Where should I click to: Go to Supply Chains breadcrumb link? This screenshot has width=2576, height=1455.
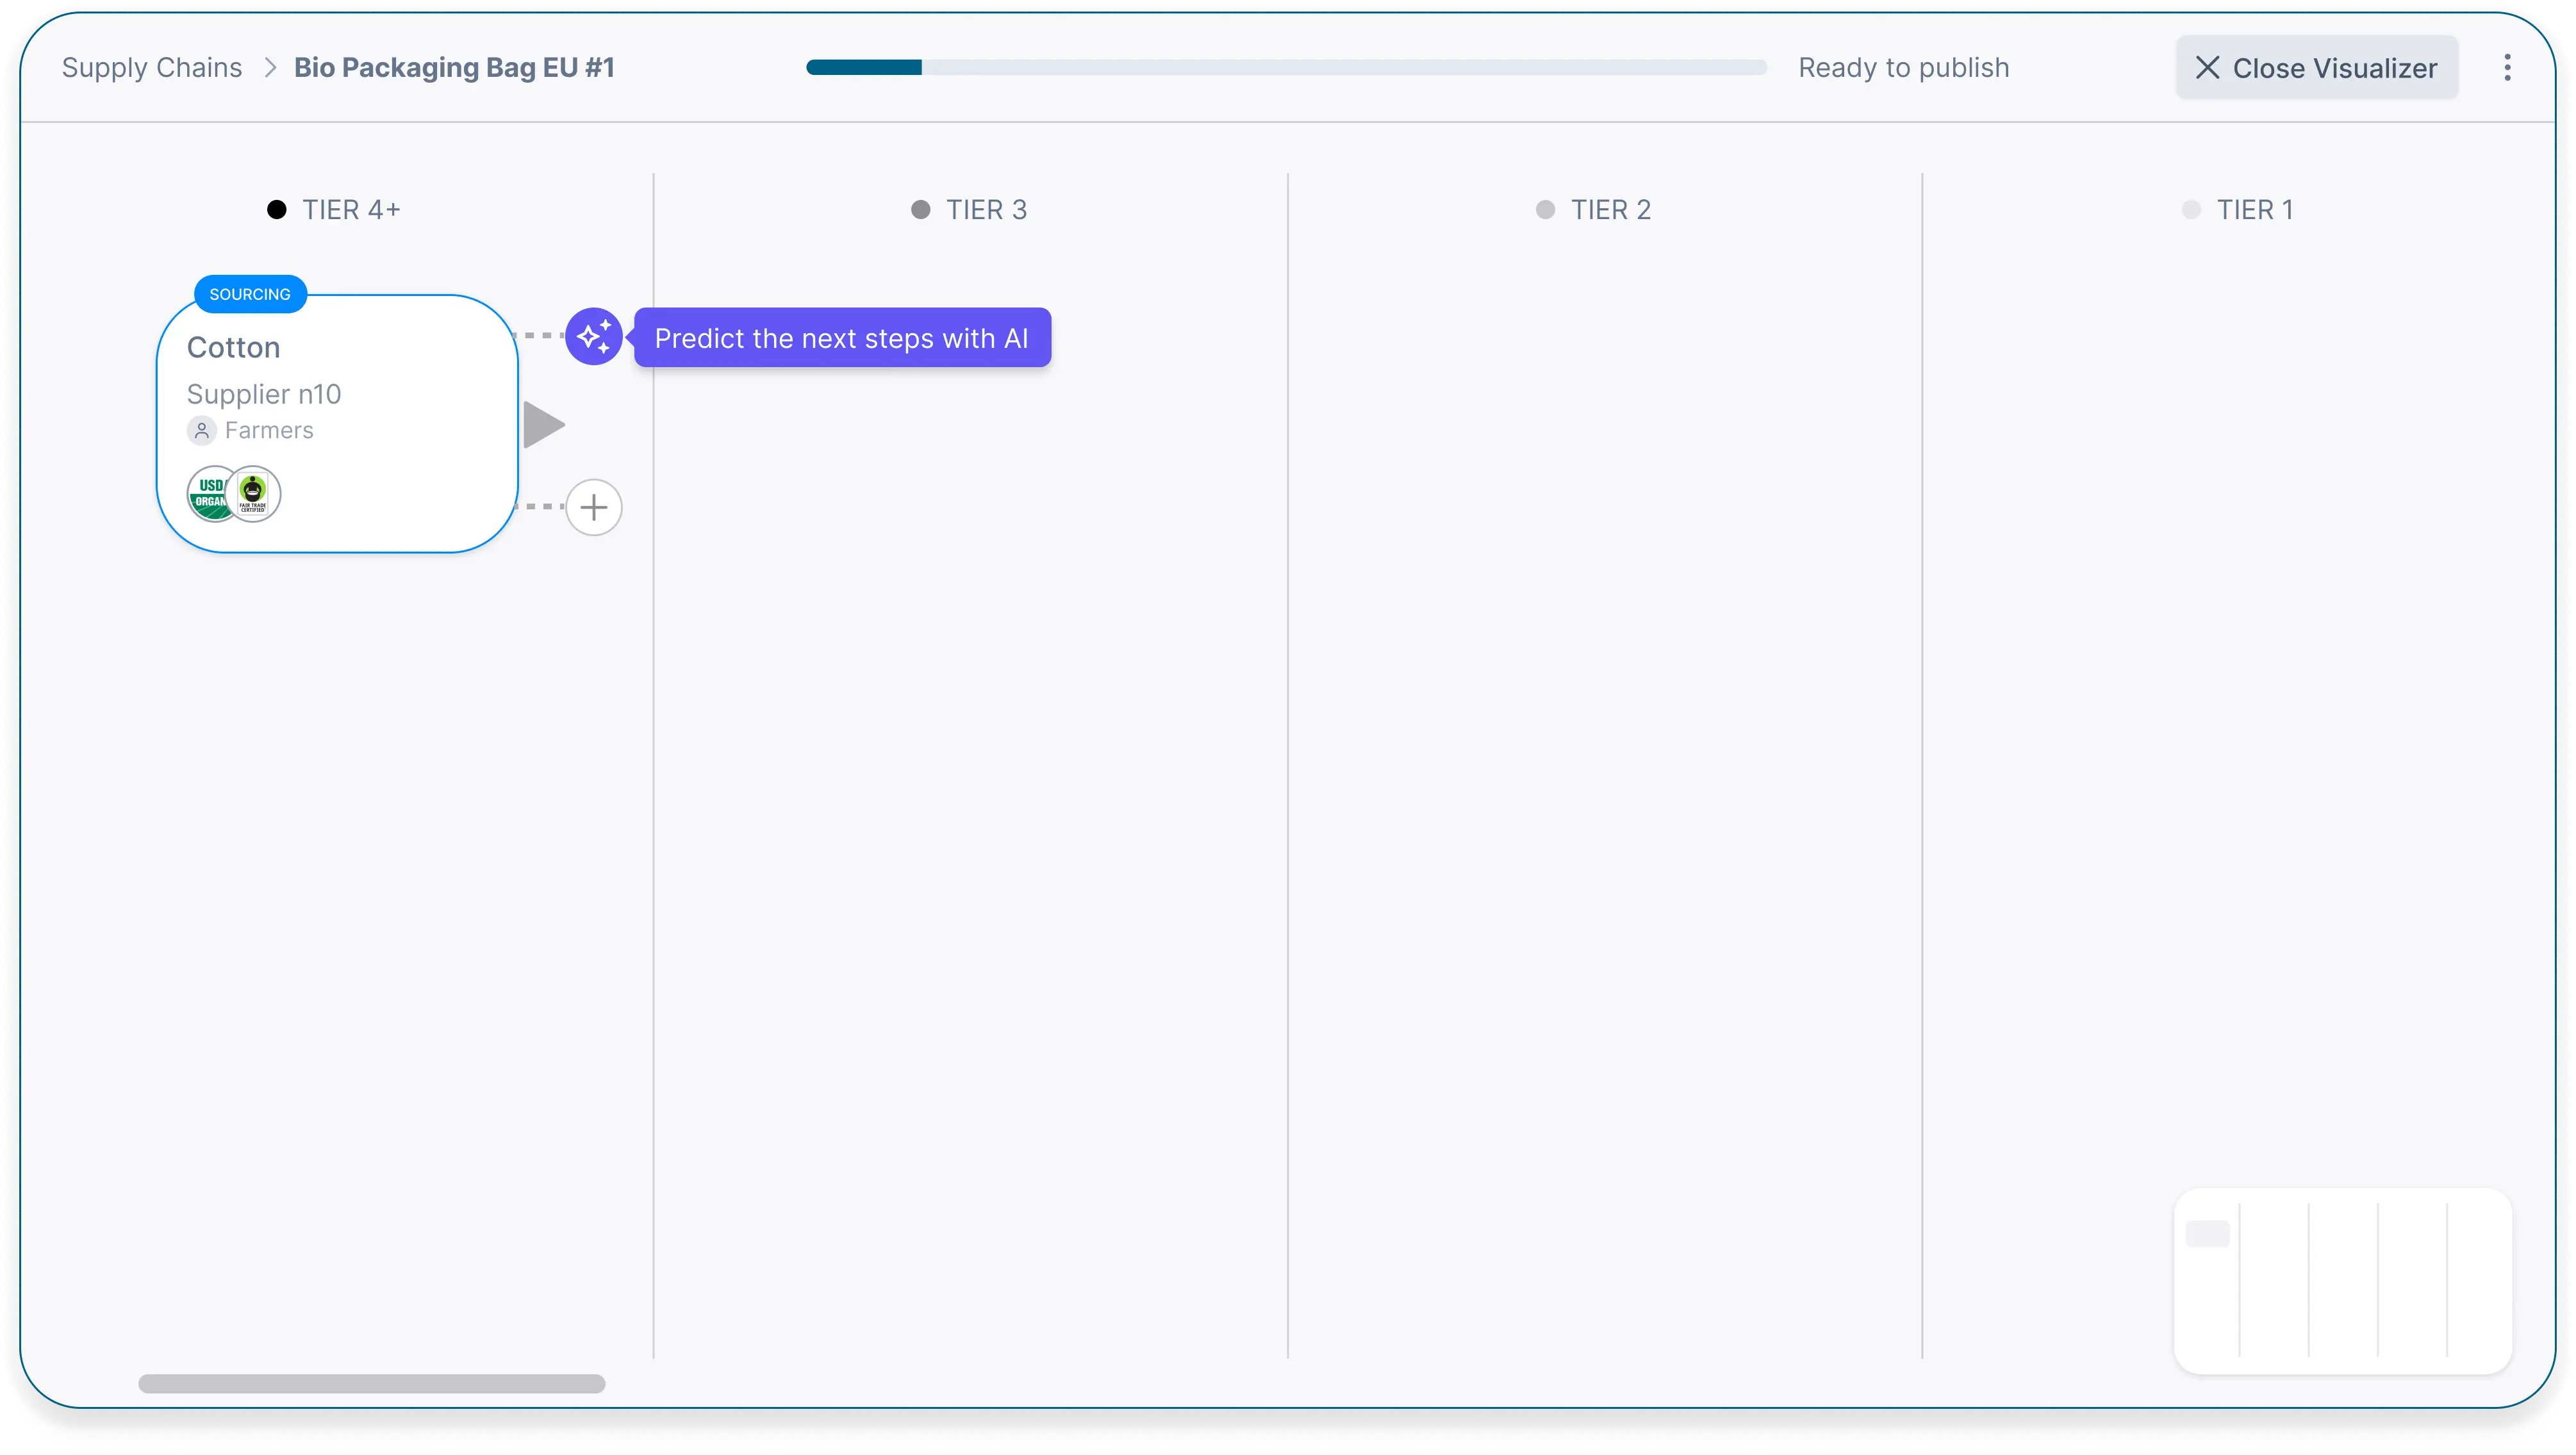152,68
